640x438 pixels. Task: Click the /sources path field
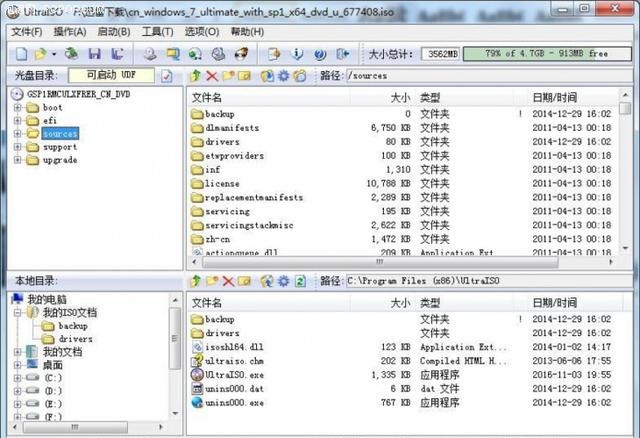(x=489, y=76)
